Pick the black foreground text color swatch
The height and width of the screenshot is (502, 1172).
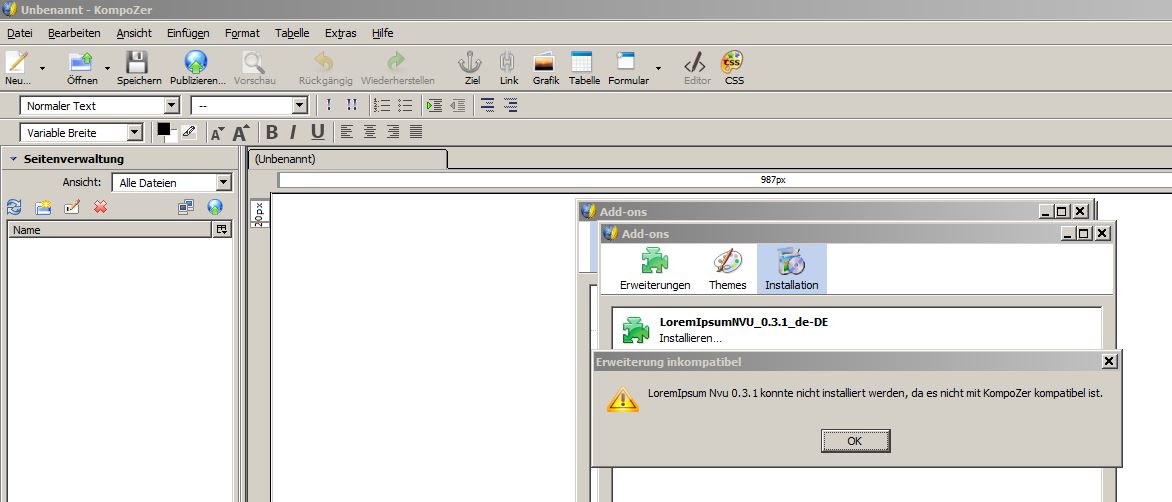click(x=163, y=129)
